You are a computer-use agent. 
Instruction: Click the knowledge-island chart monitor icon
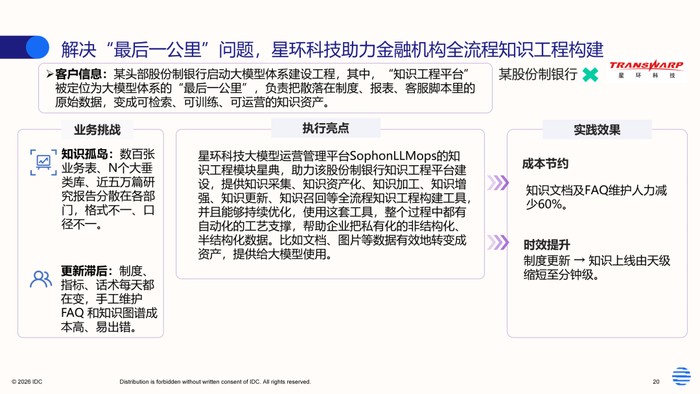coord(43,162)
